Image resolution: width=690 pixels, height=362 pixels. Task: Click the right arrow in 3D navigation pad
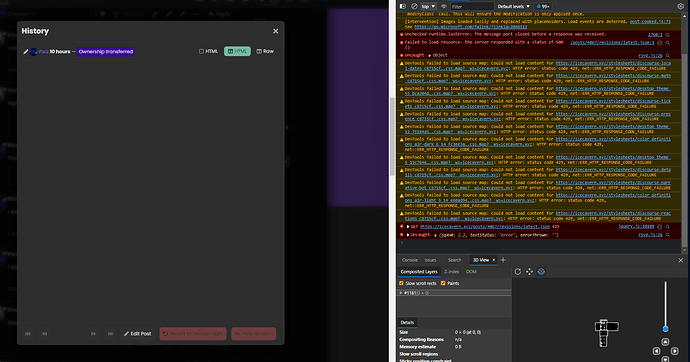[x=675, y=351]
